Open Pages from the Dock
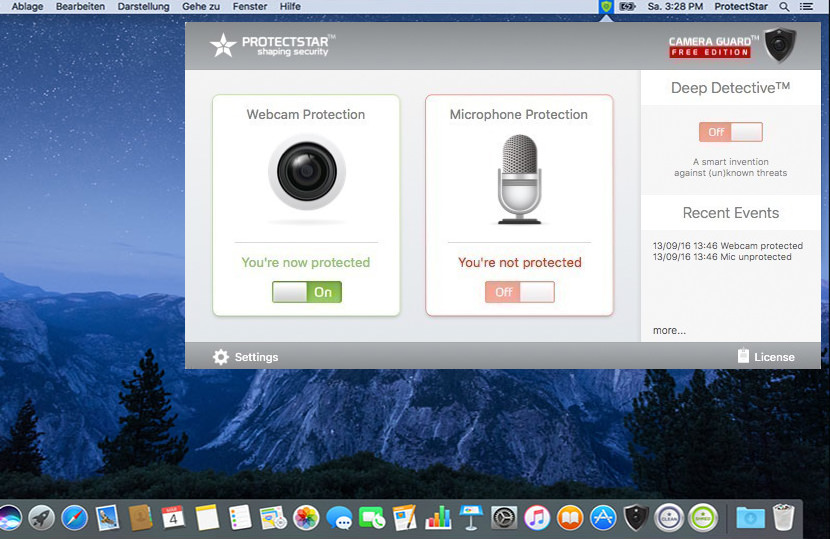 tap(405, 518)
